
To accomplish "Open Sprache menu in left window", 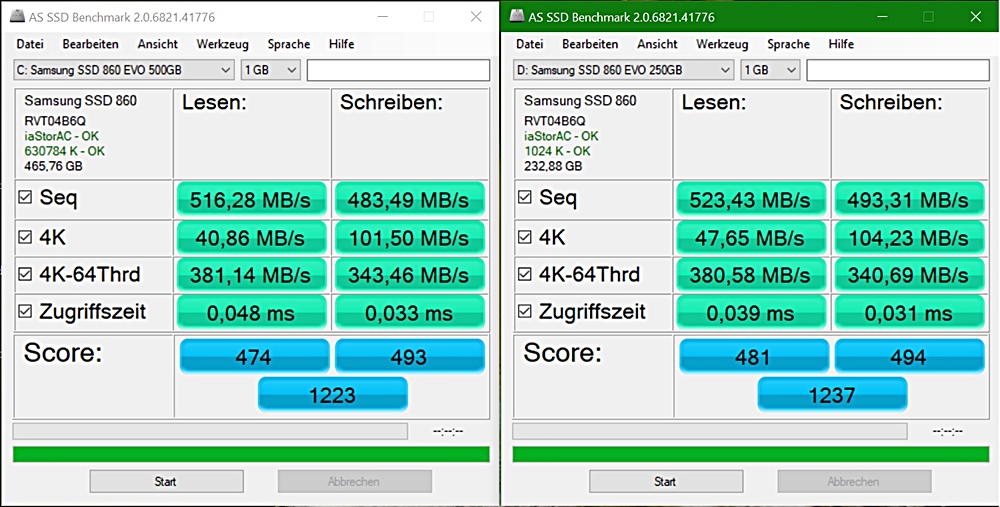I will pos(289,44).
